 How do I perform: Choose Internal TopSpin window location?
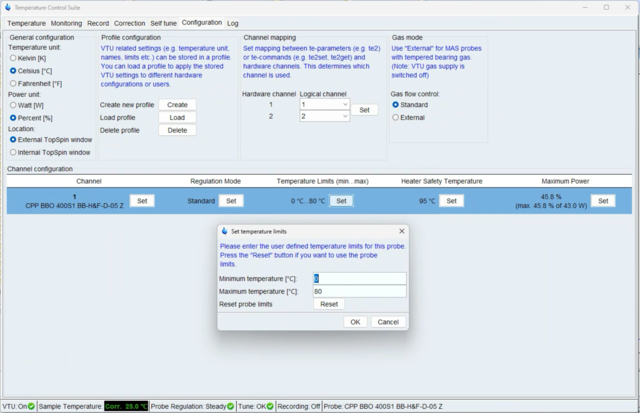click(13, 153)
